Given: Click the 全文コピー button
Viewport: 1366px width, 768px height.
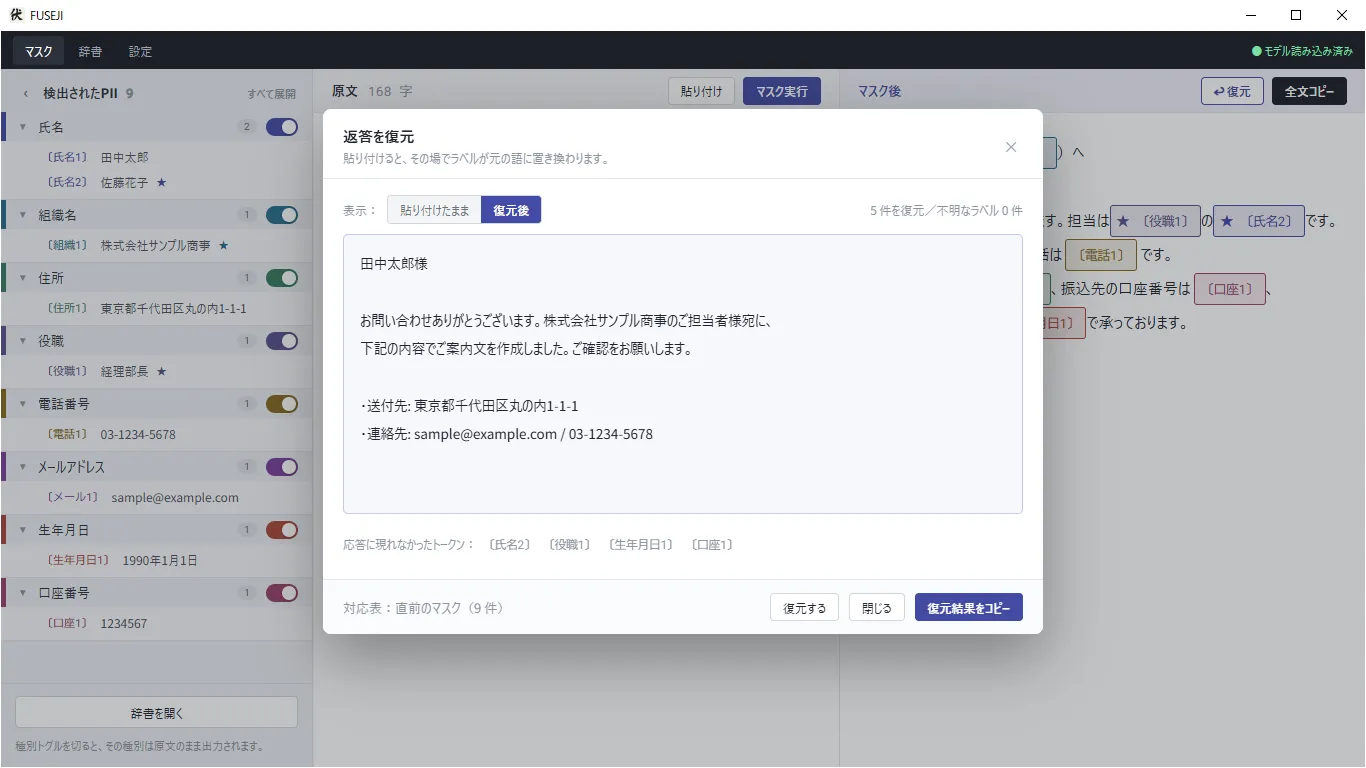Looking at the screenshot, I should [1309, 91].
